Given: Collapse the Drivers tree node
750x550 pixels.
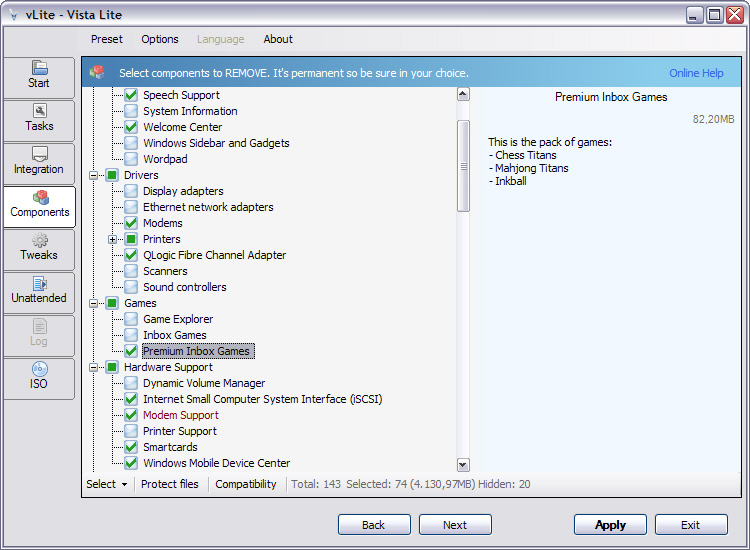Looking at the screenshot, I should click(x=94, y=176).
